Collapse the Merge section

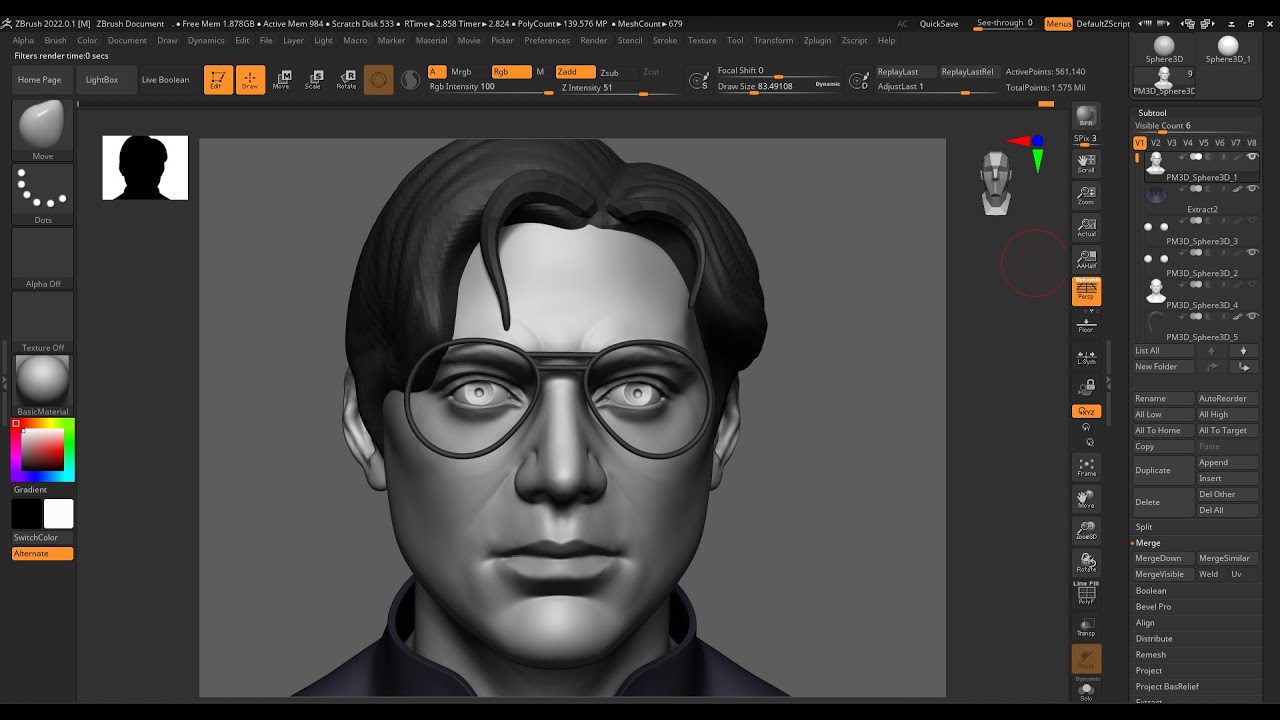pyautogui.click(x=1148, y=543)
